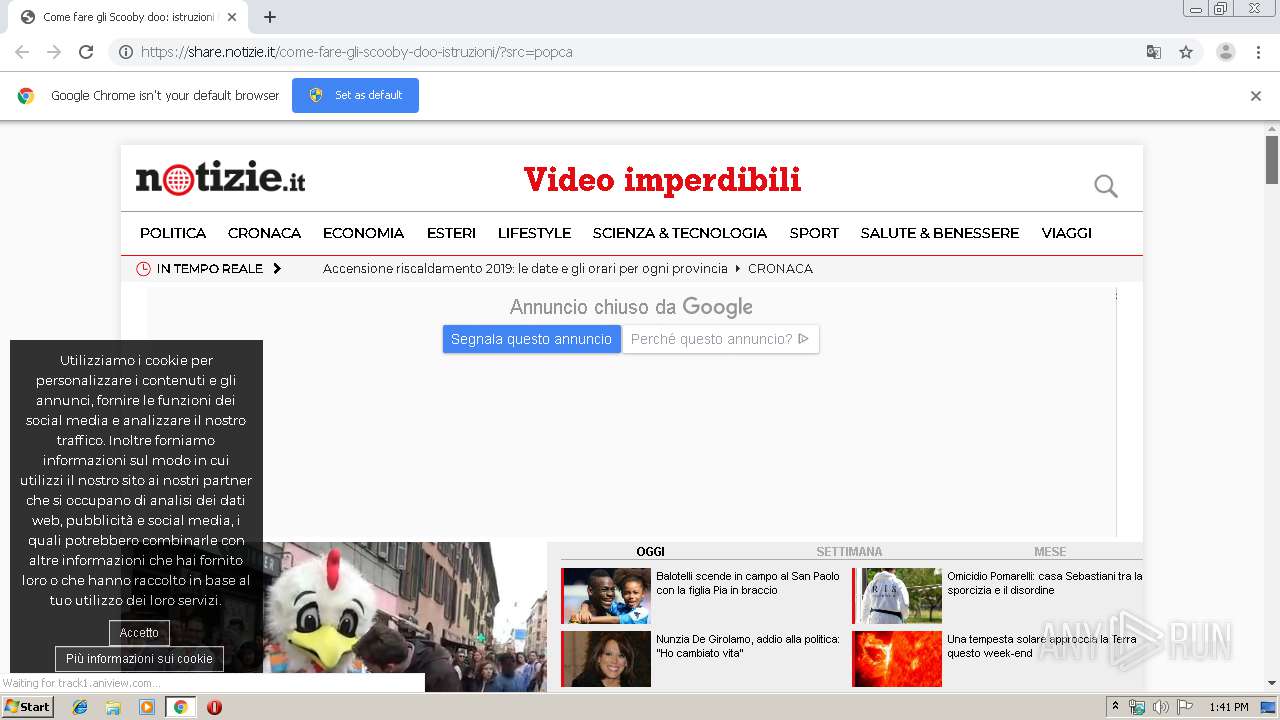This screenshot has height=720, width=1280.
Task: Click the IN TEMPO REALE clock icon
Action: pos(143,269)
